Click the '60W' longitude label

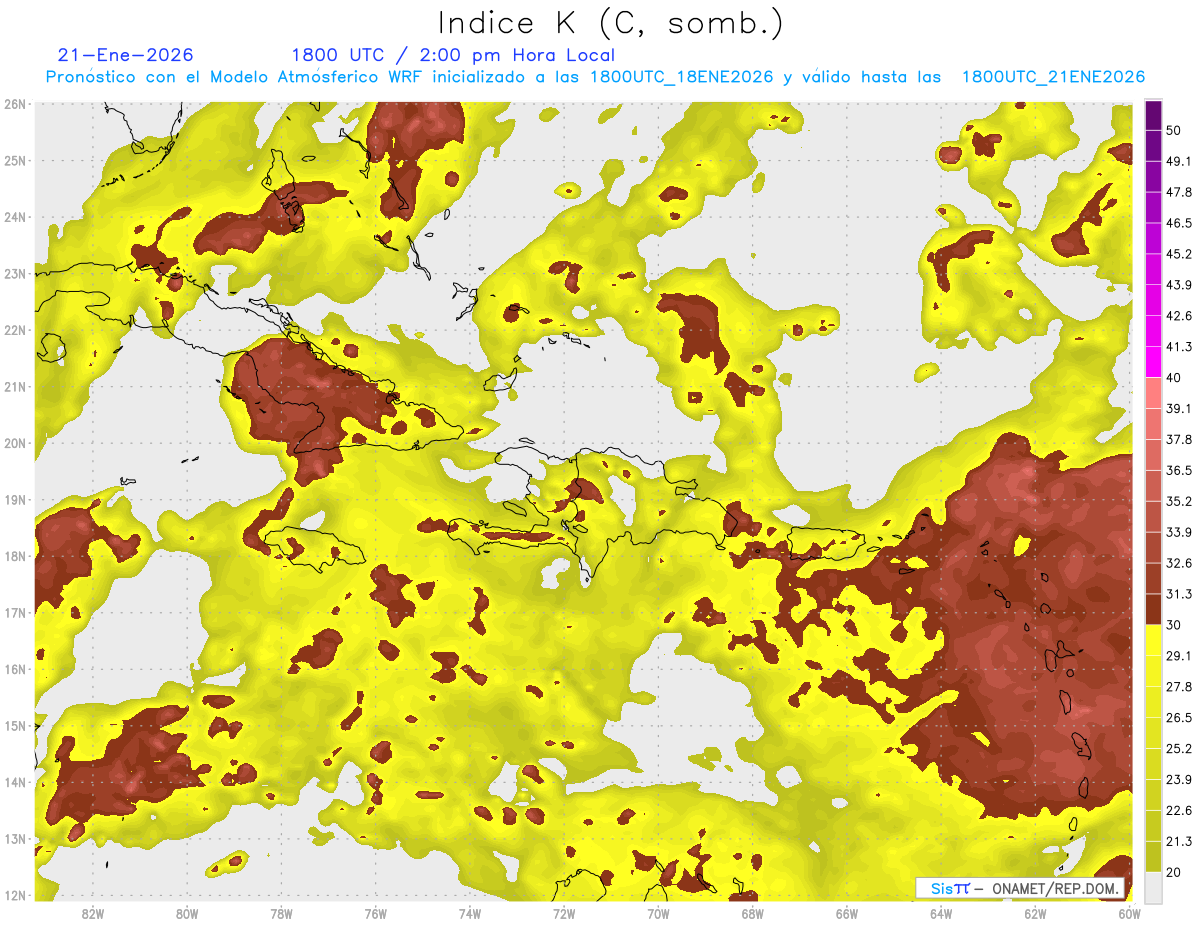coord(1129,913)
